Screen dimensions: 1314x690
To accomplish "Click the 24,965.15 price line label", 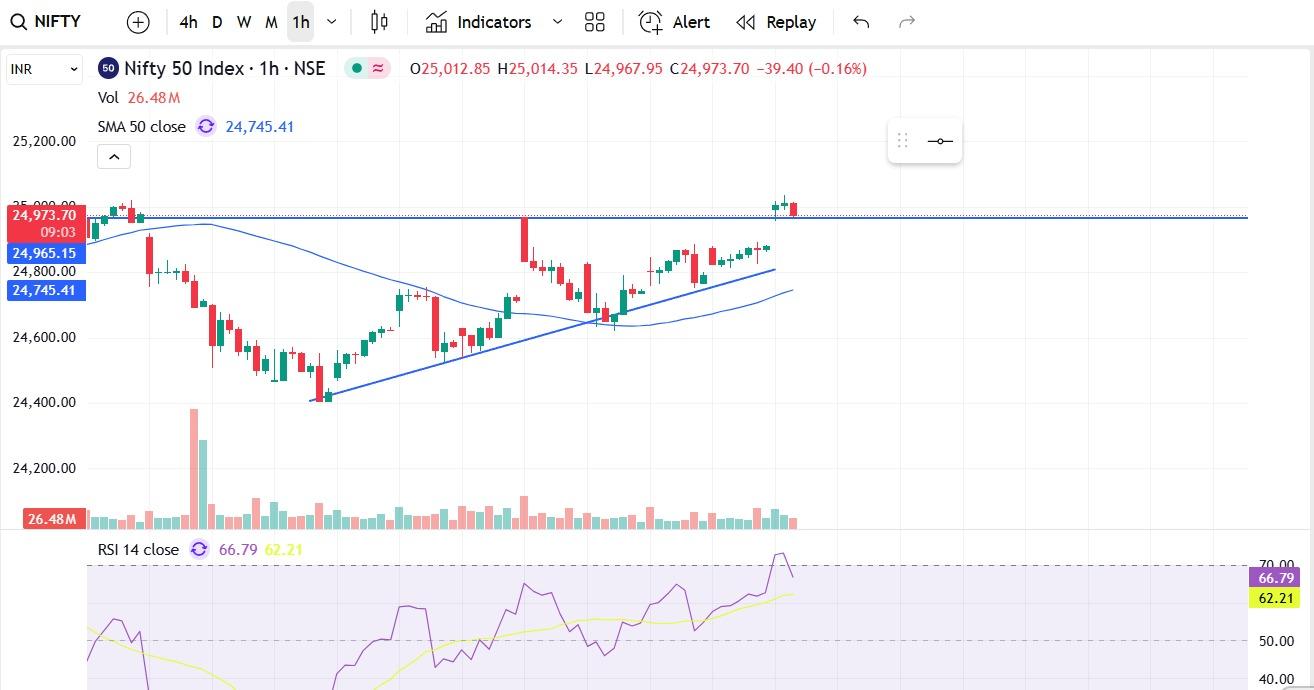I will 46,253.
